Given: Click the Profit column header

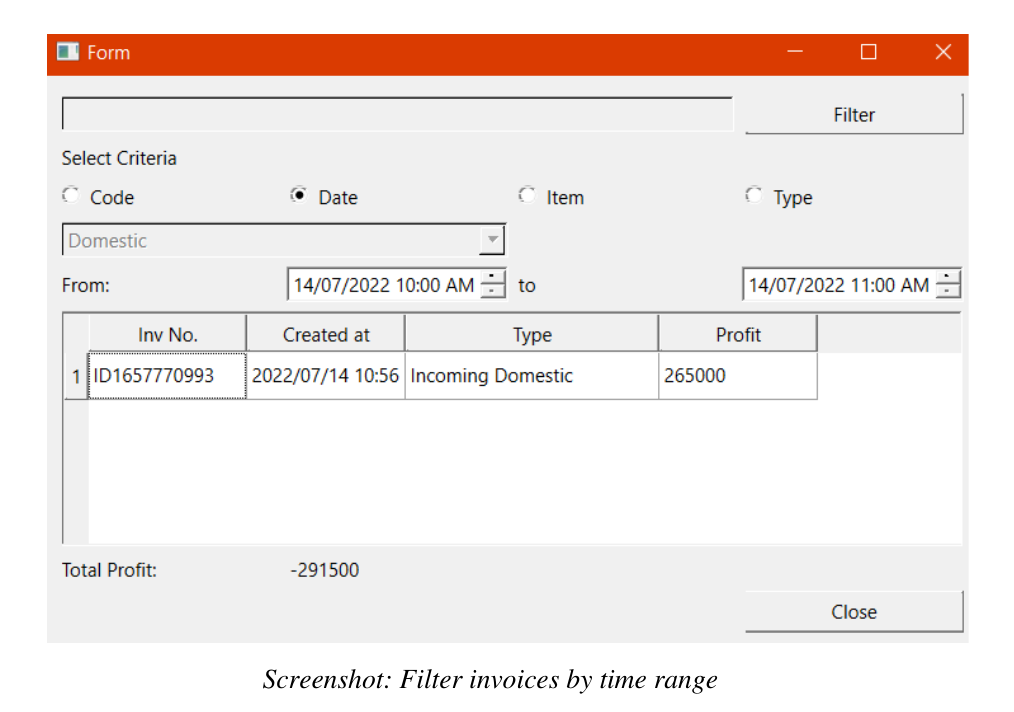Looking at the screenshot, I should (x=738, y=334).
